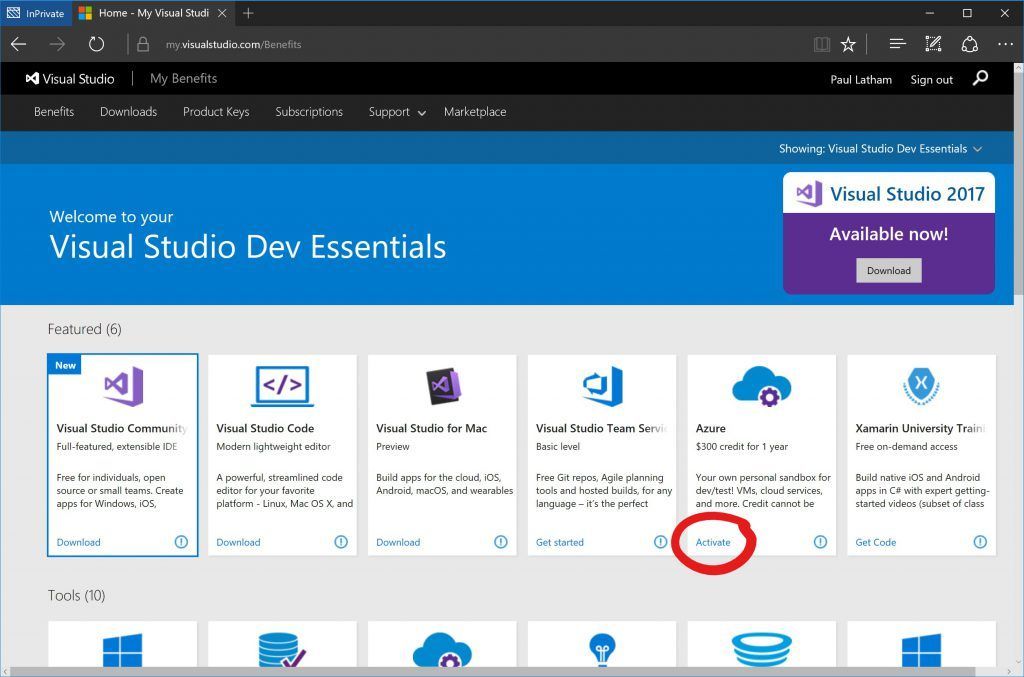
Task: Open the Marketplace nav item
Action: point(475,112)
